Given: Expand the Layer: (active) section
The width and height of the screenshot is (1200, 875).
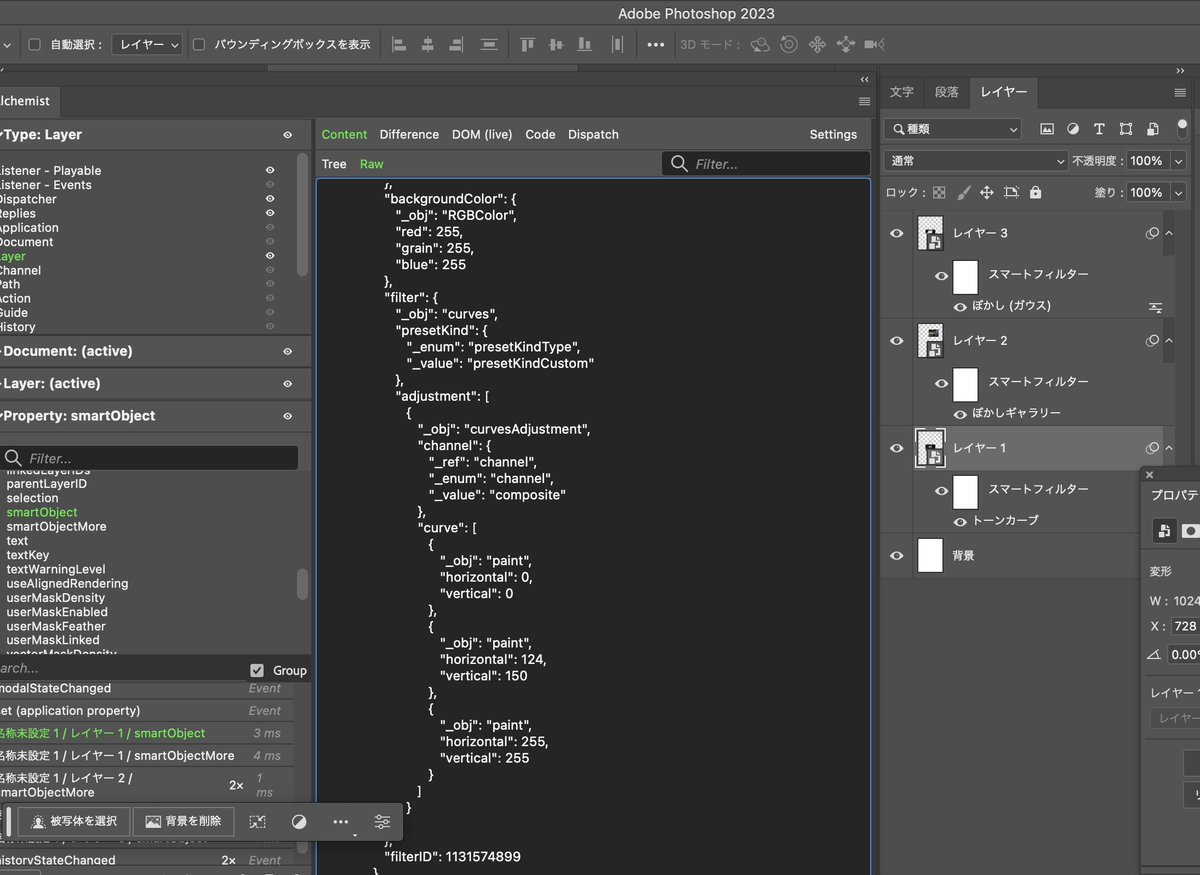Looking at the screenshot, I should 50,383.
